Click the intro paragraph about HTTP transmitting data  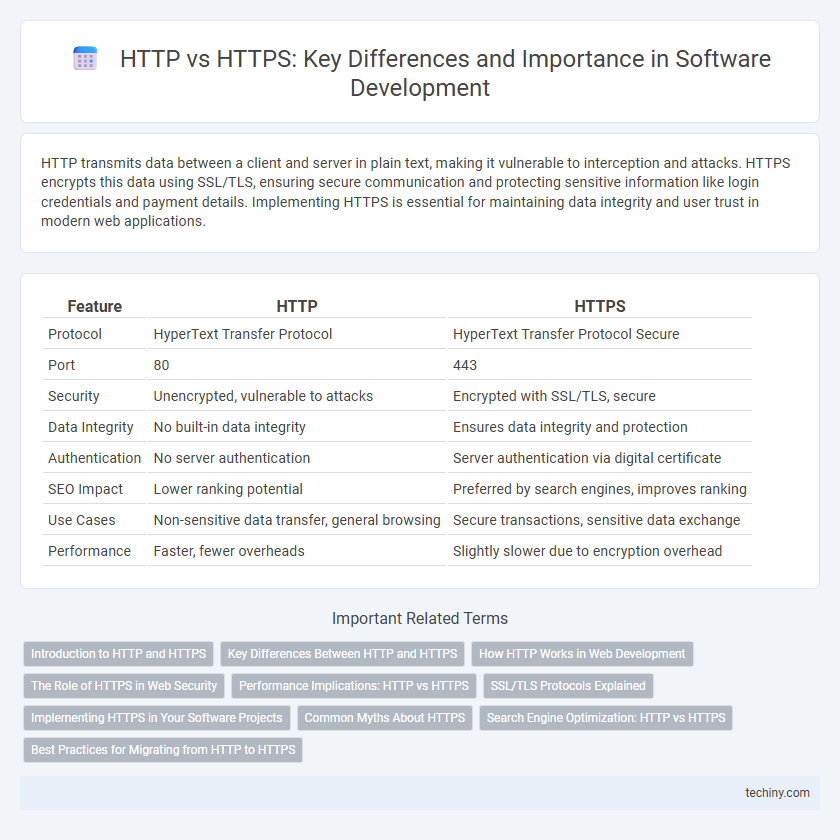point(416,192)
